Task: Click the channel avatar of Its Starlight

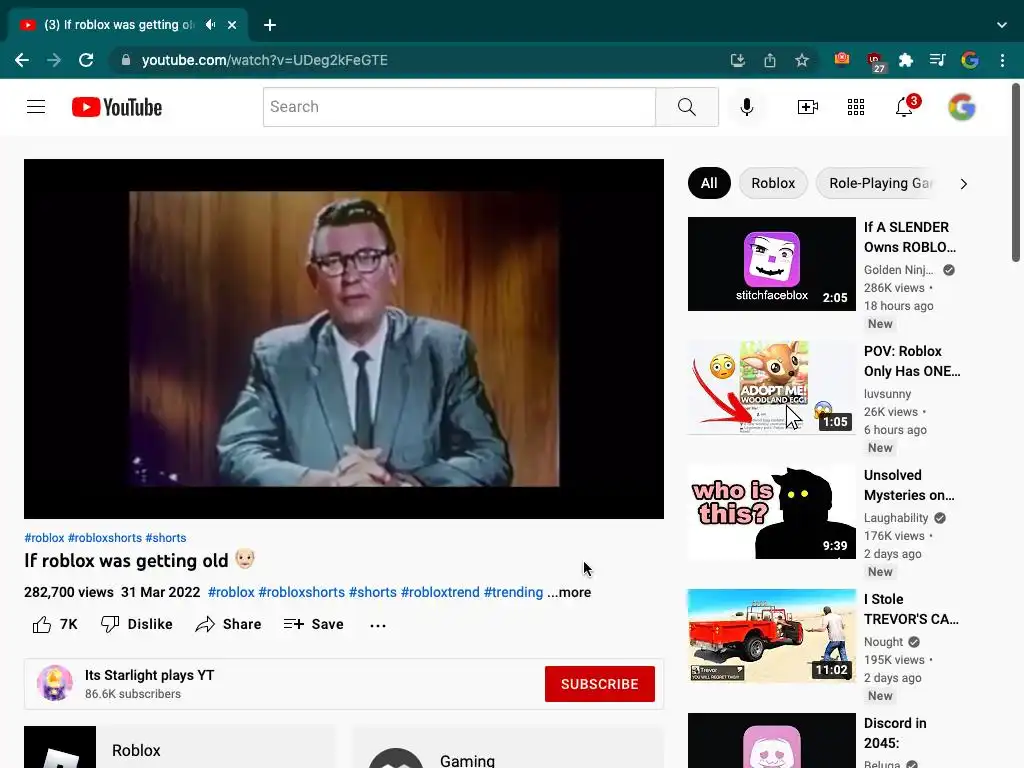Action: [55, 683]
